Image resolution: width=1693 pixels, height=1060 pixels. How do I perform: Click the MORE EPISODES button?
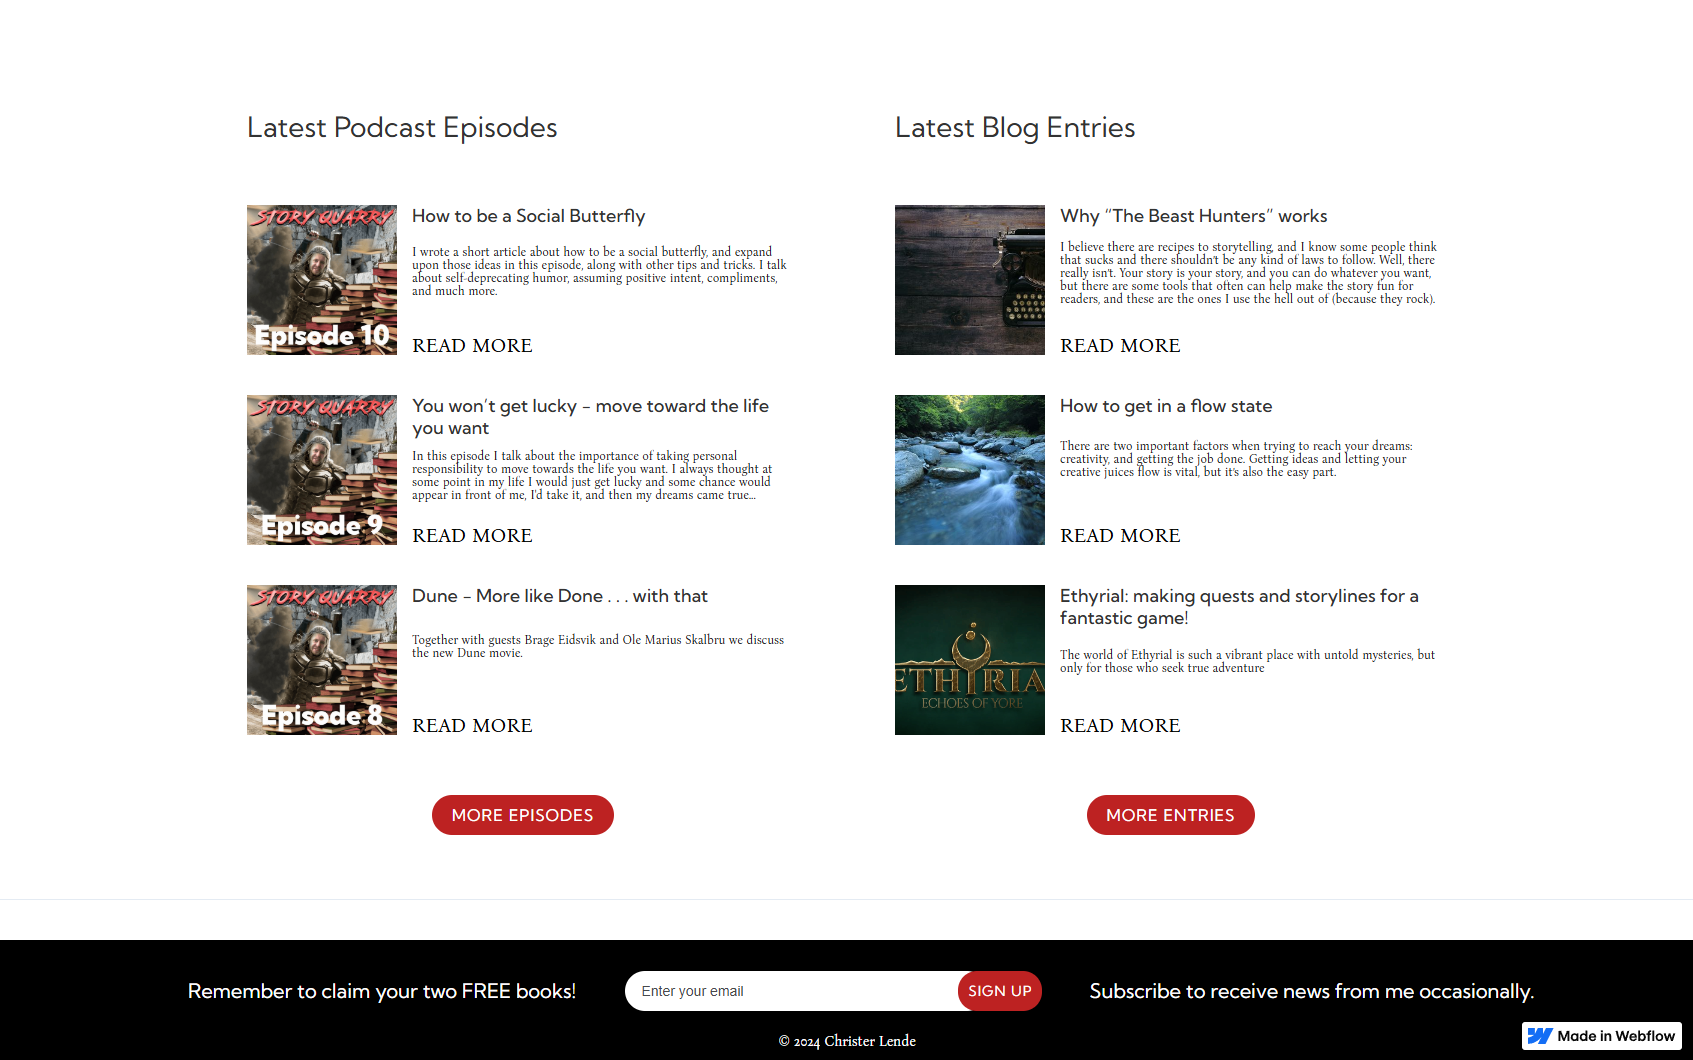point(523,815)
